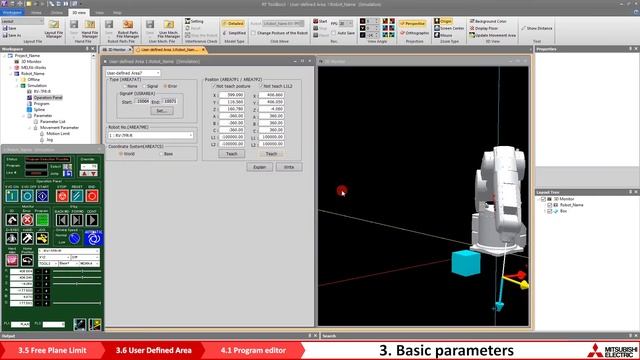Click the Write button

289,167
